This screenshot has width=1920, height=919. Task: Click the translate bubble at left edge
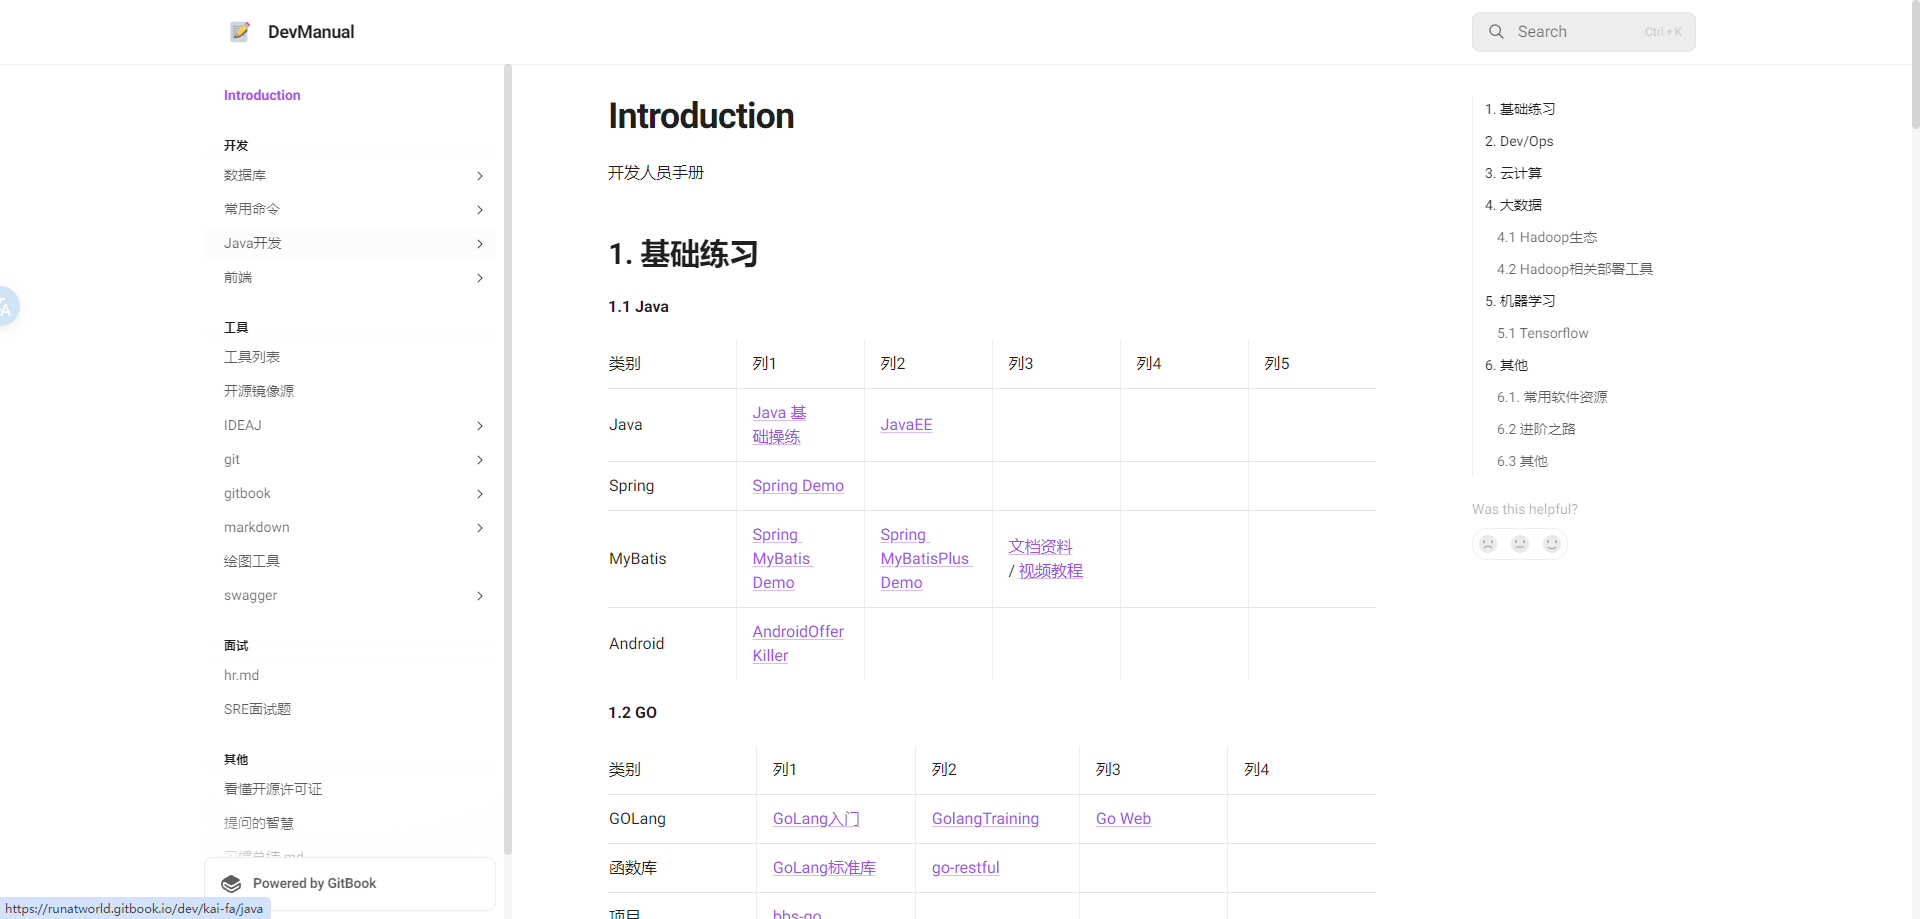coord(7,307)
